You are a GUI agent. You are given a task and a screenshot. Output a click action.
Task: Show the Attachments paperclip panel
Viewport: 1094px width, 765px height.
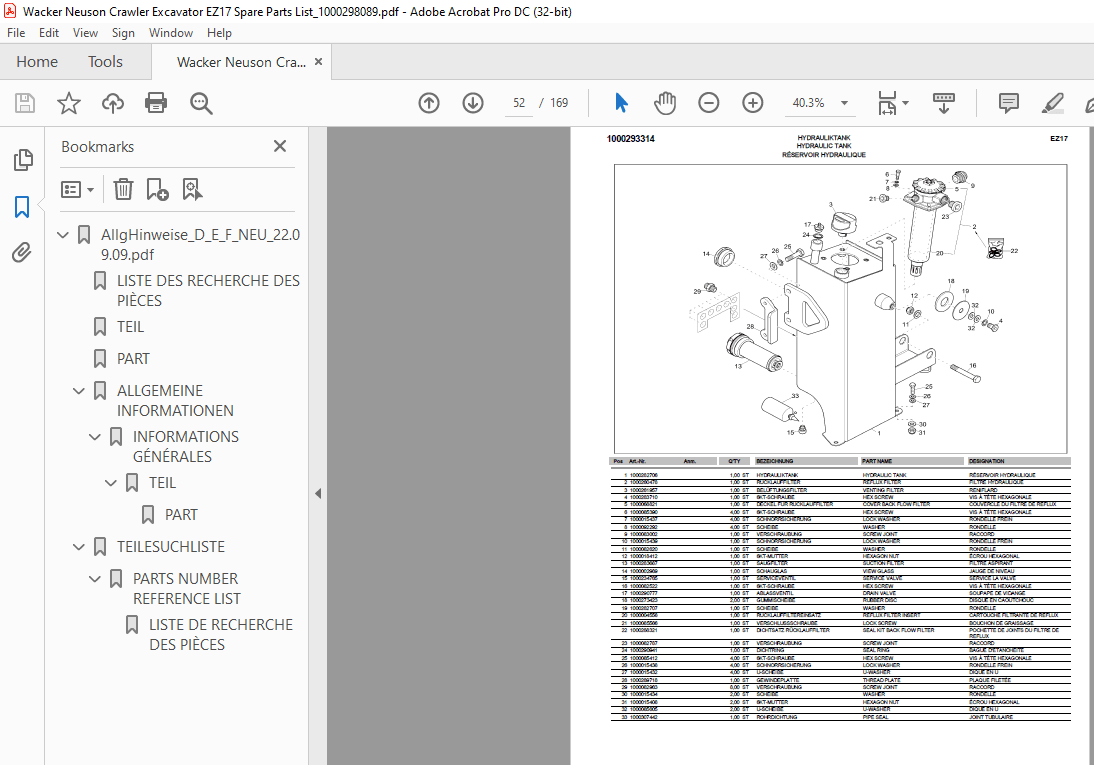(x=22, y=252)
